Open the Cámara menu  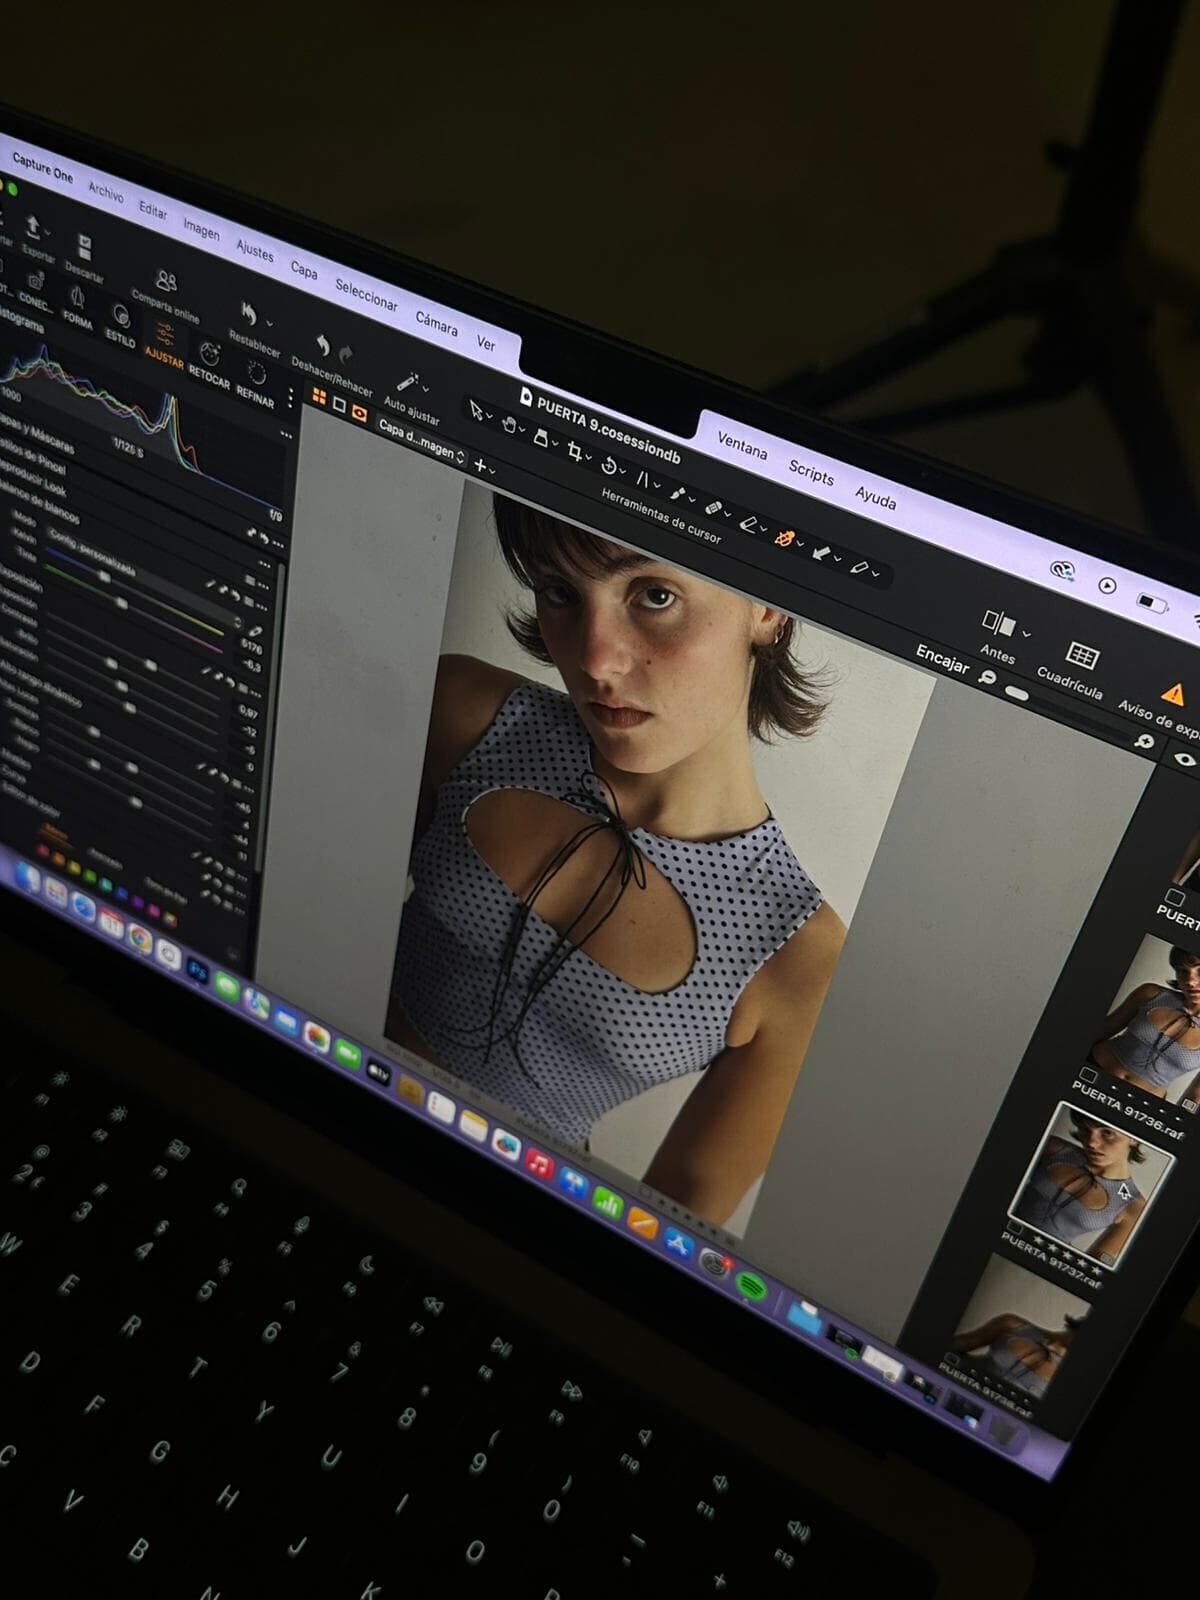coord(436,323)
